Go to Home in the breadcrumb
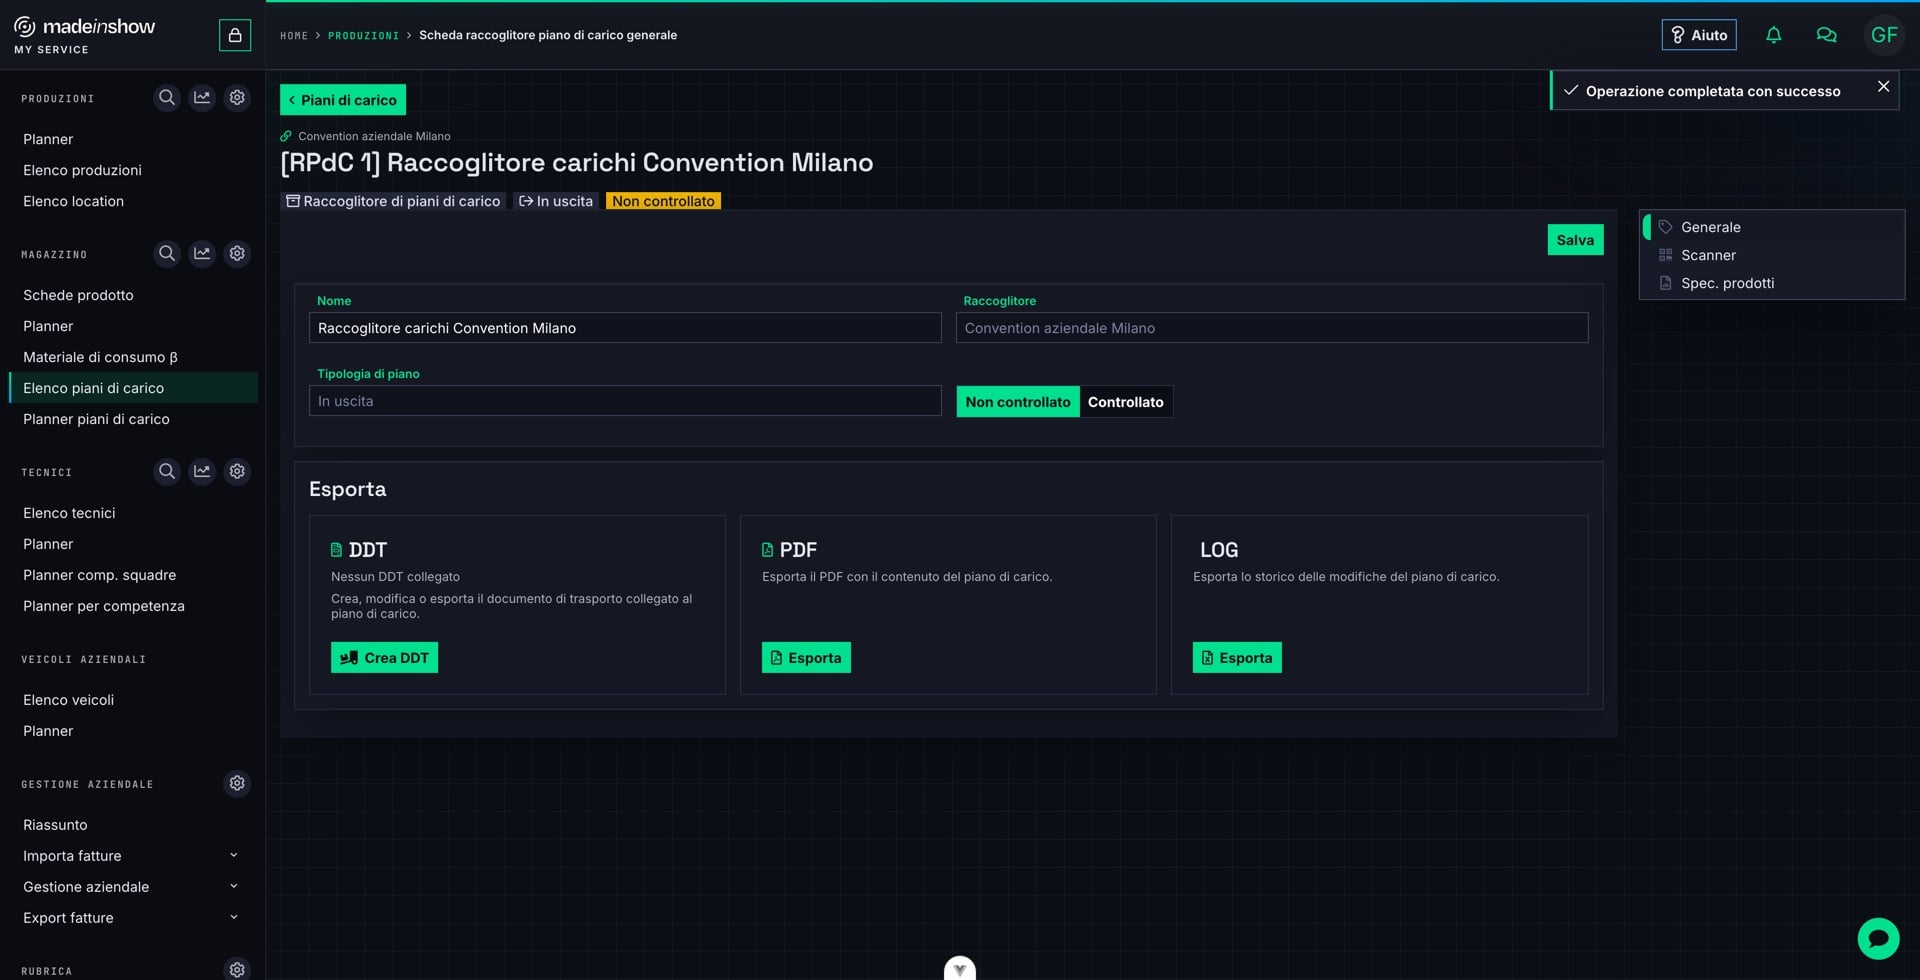 [x=294, y=36]
